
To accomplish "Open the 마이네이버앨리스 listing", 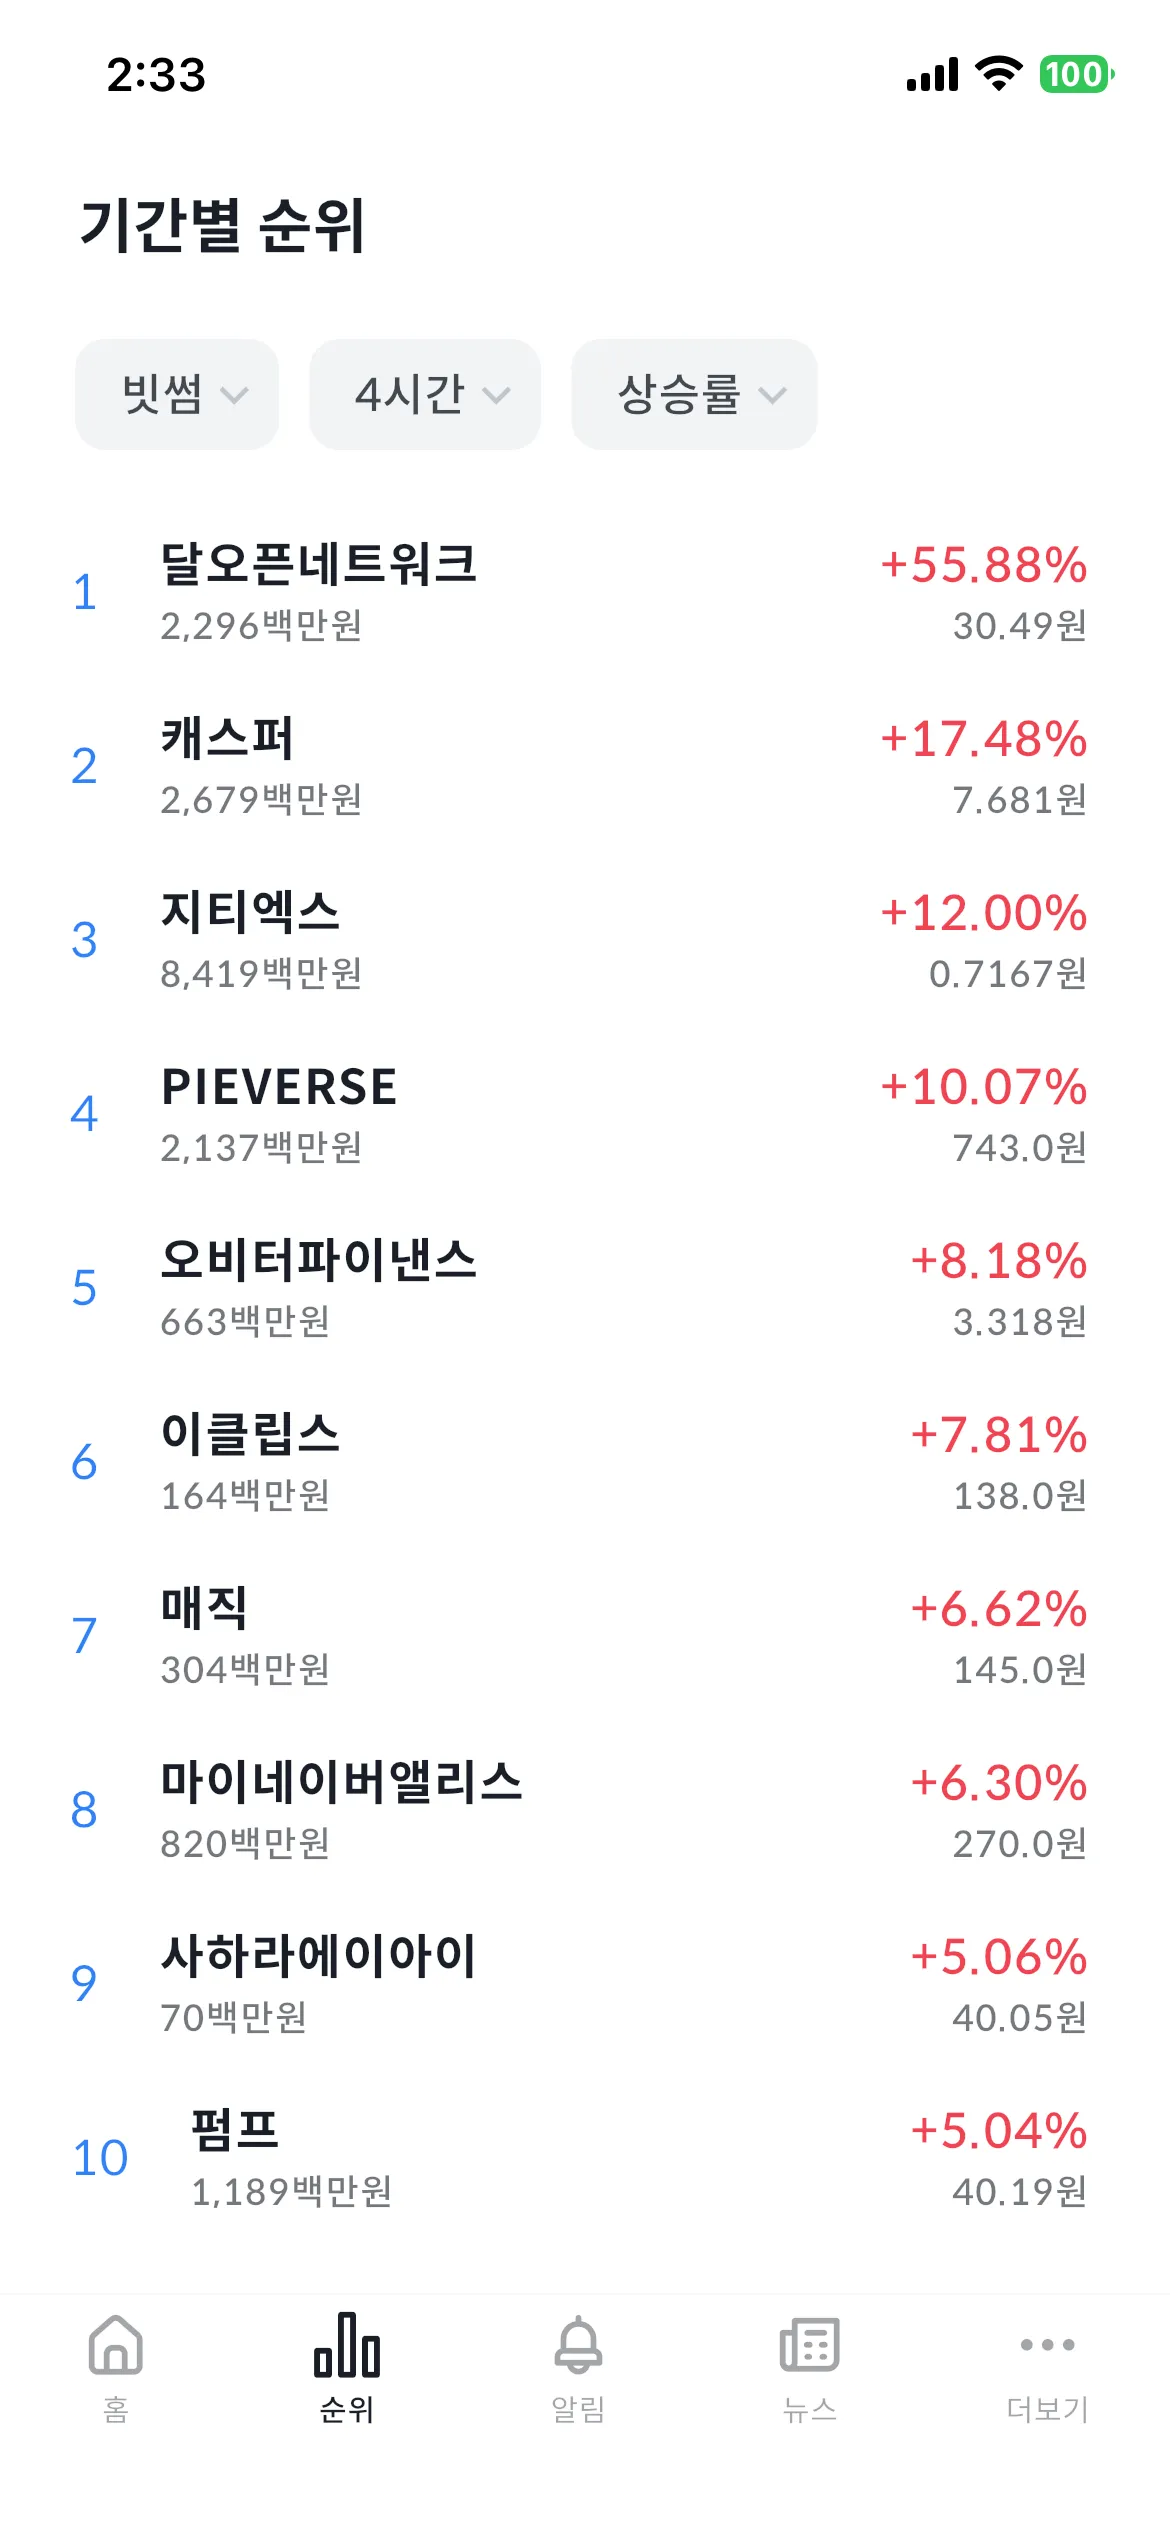I will coord(344,1782).
